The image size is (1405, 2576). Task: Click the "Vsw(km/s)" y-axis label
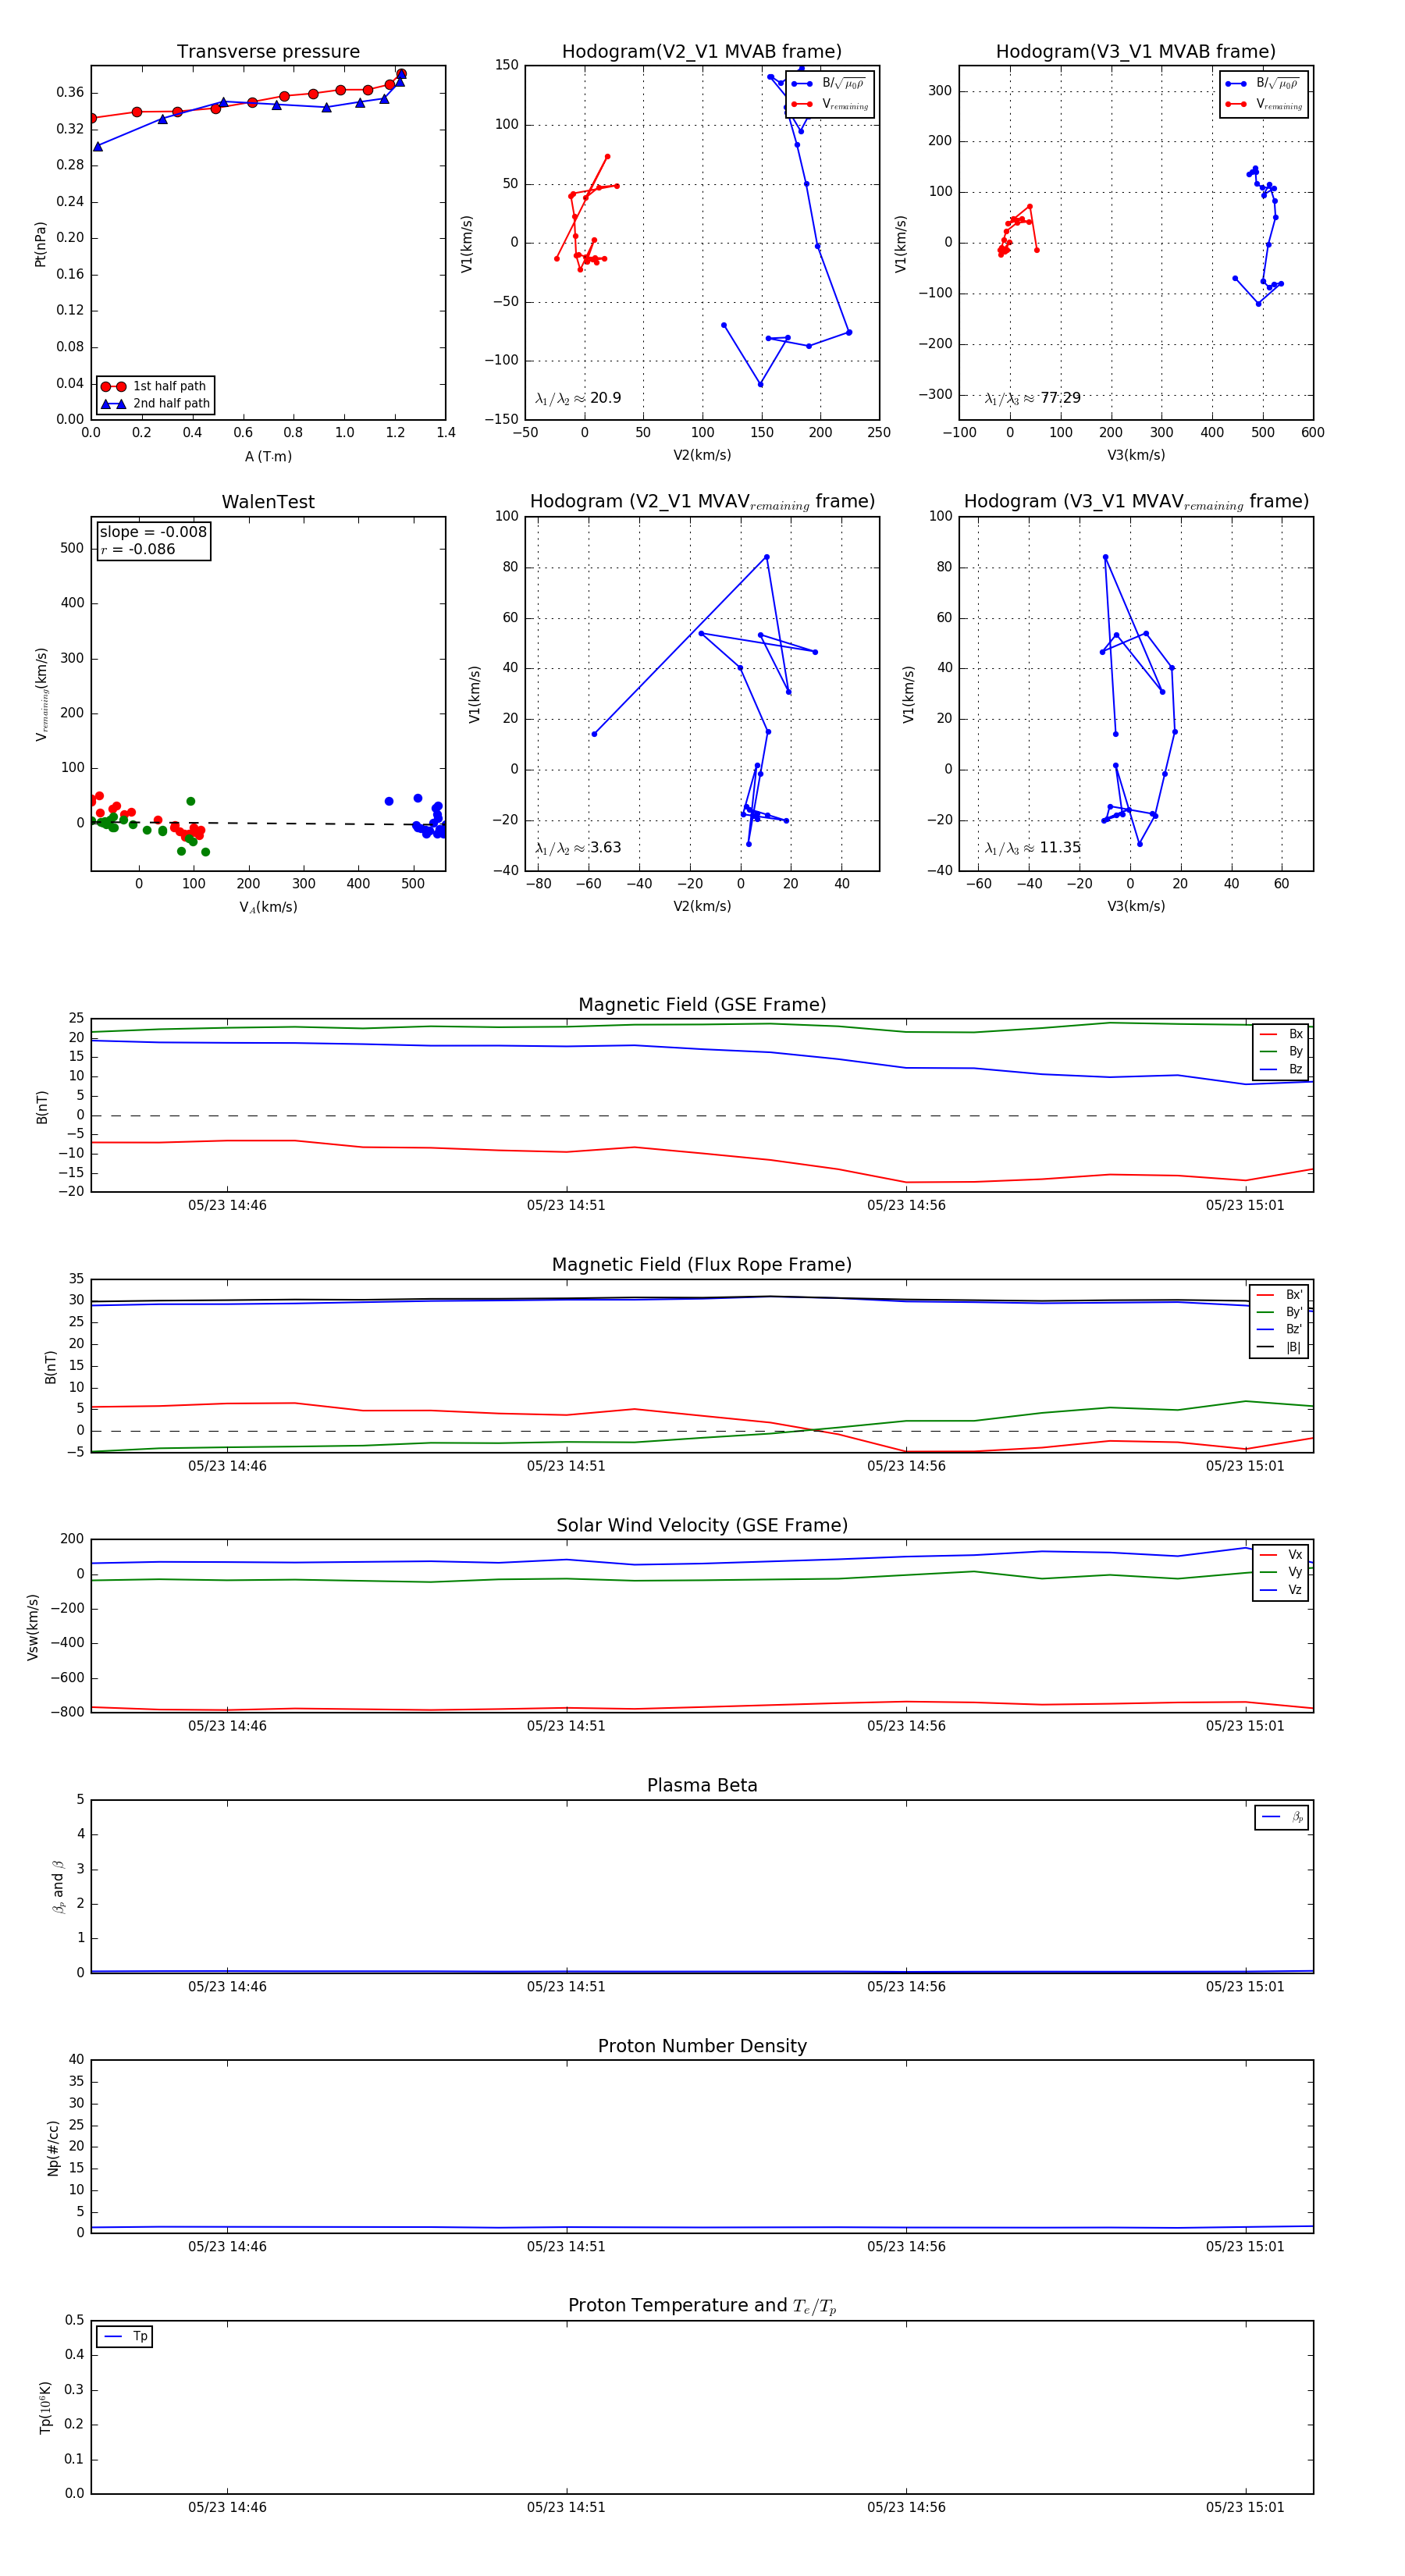pyautogui.click(x=33, y=1627)
